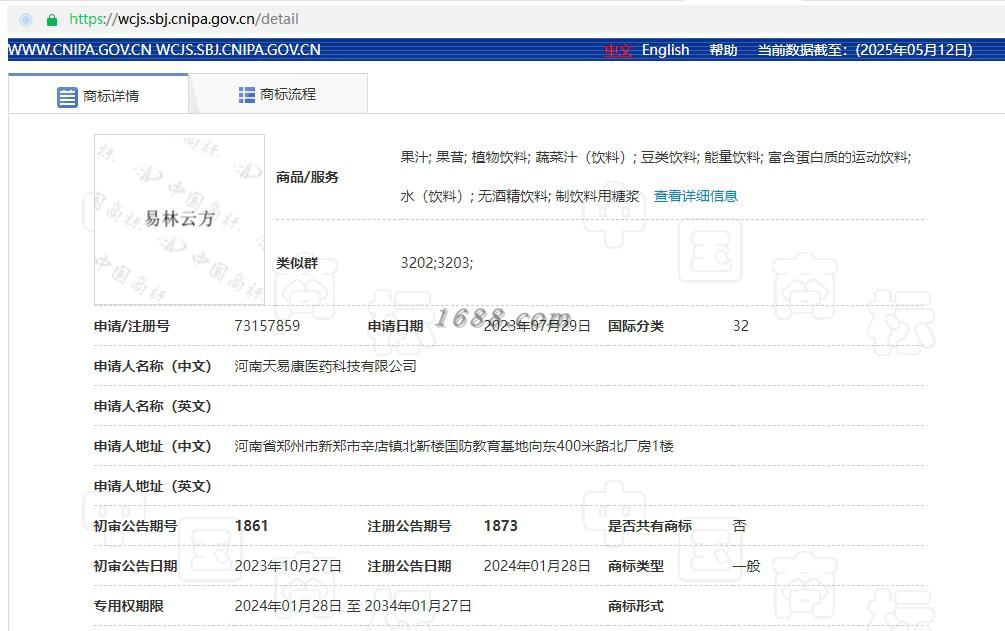This screenshot has width=1005, height=631.
Task: Click the data cutoff date 2025年05月12日
Action: (914, 50)
